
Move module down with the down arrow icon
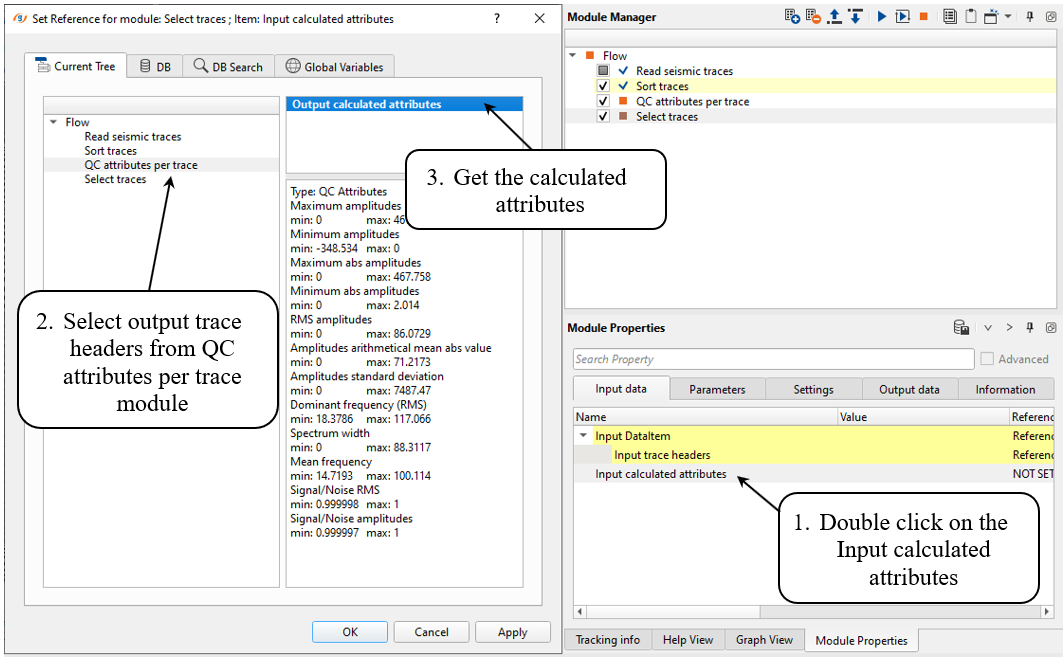pyautogui.click(x=855, y=17)
